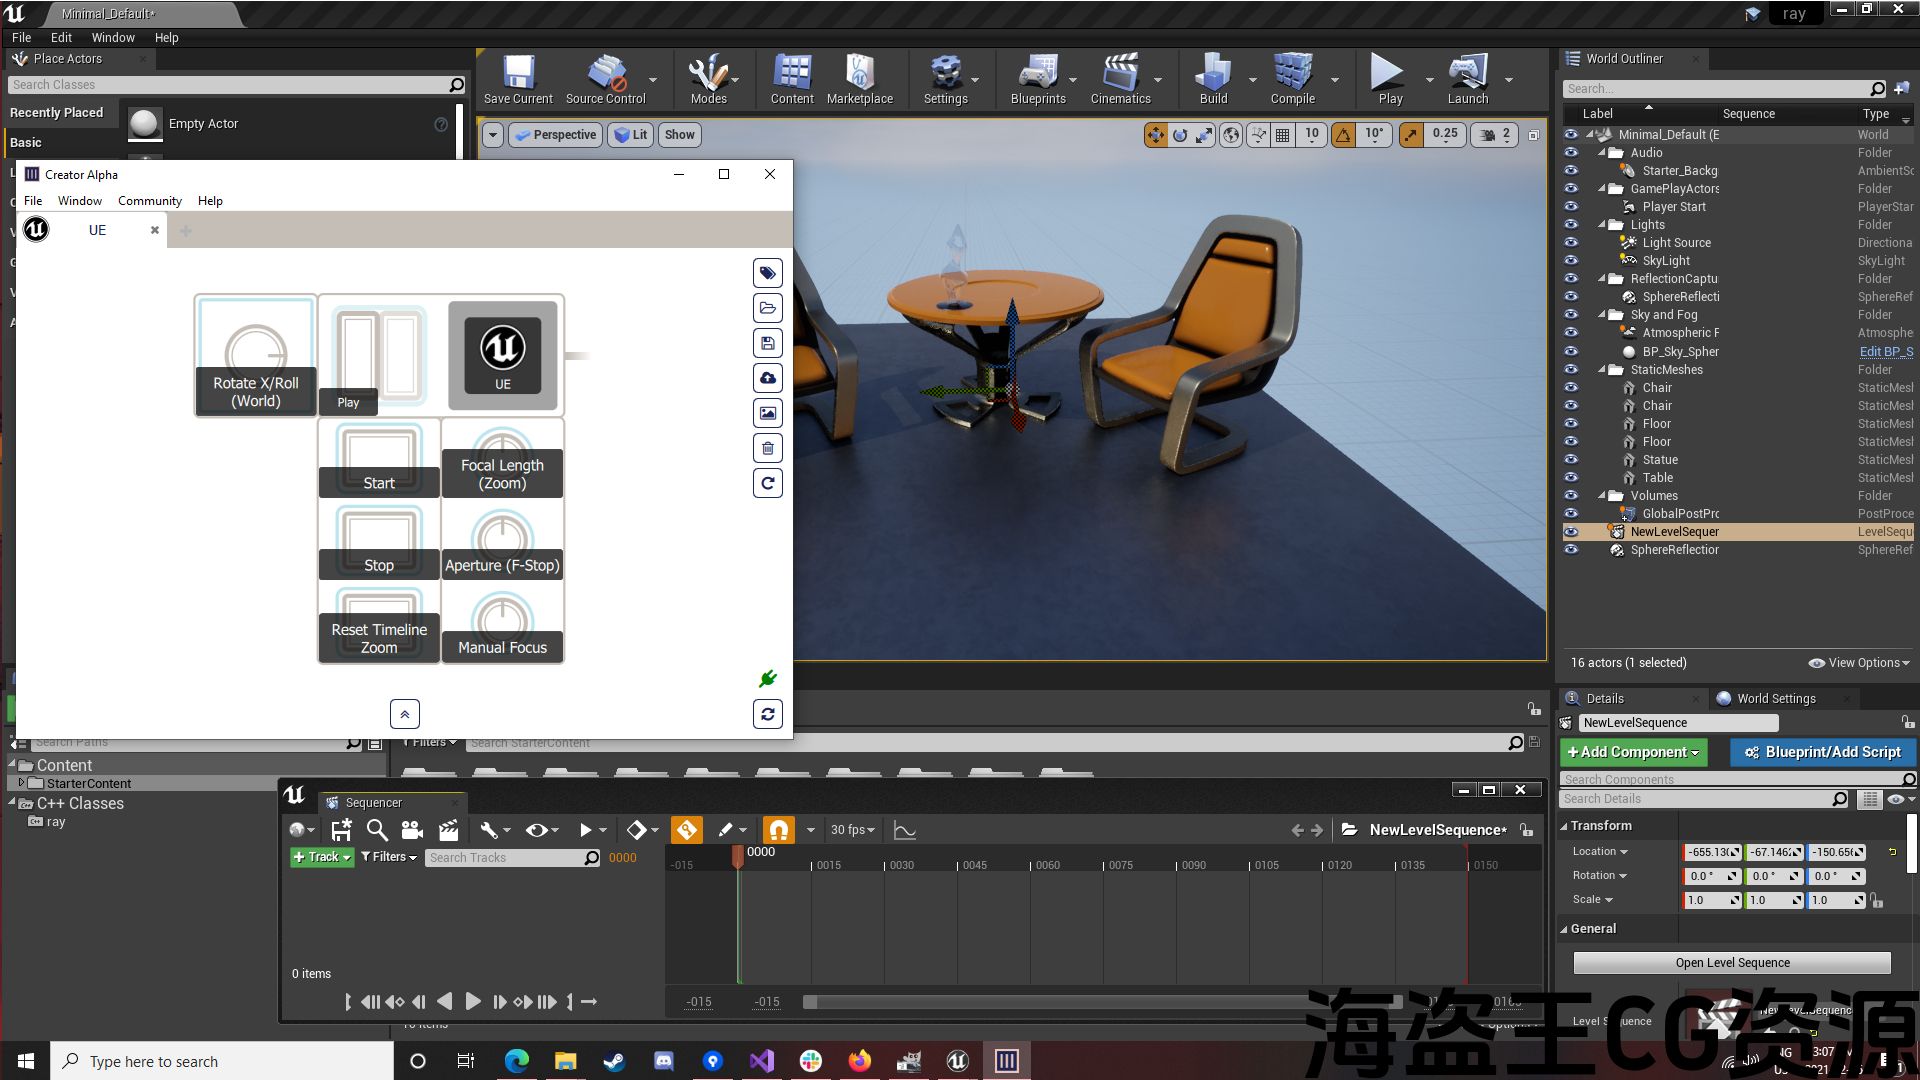Image resolution: width=1920 pixels, height=1080 pixels.
Task: Toggle visibility of the Statue actor
Action: pos(1571,460)
